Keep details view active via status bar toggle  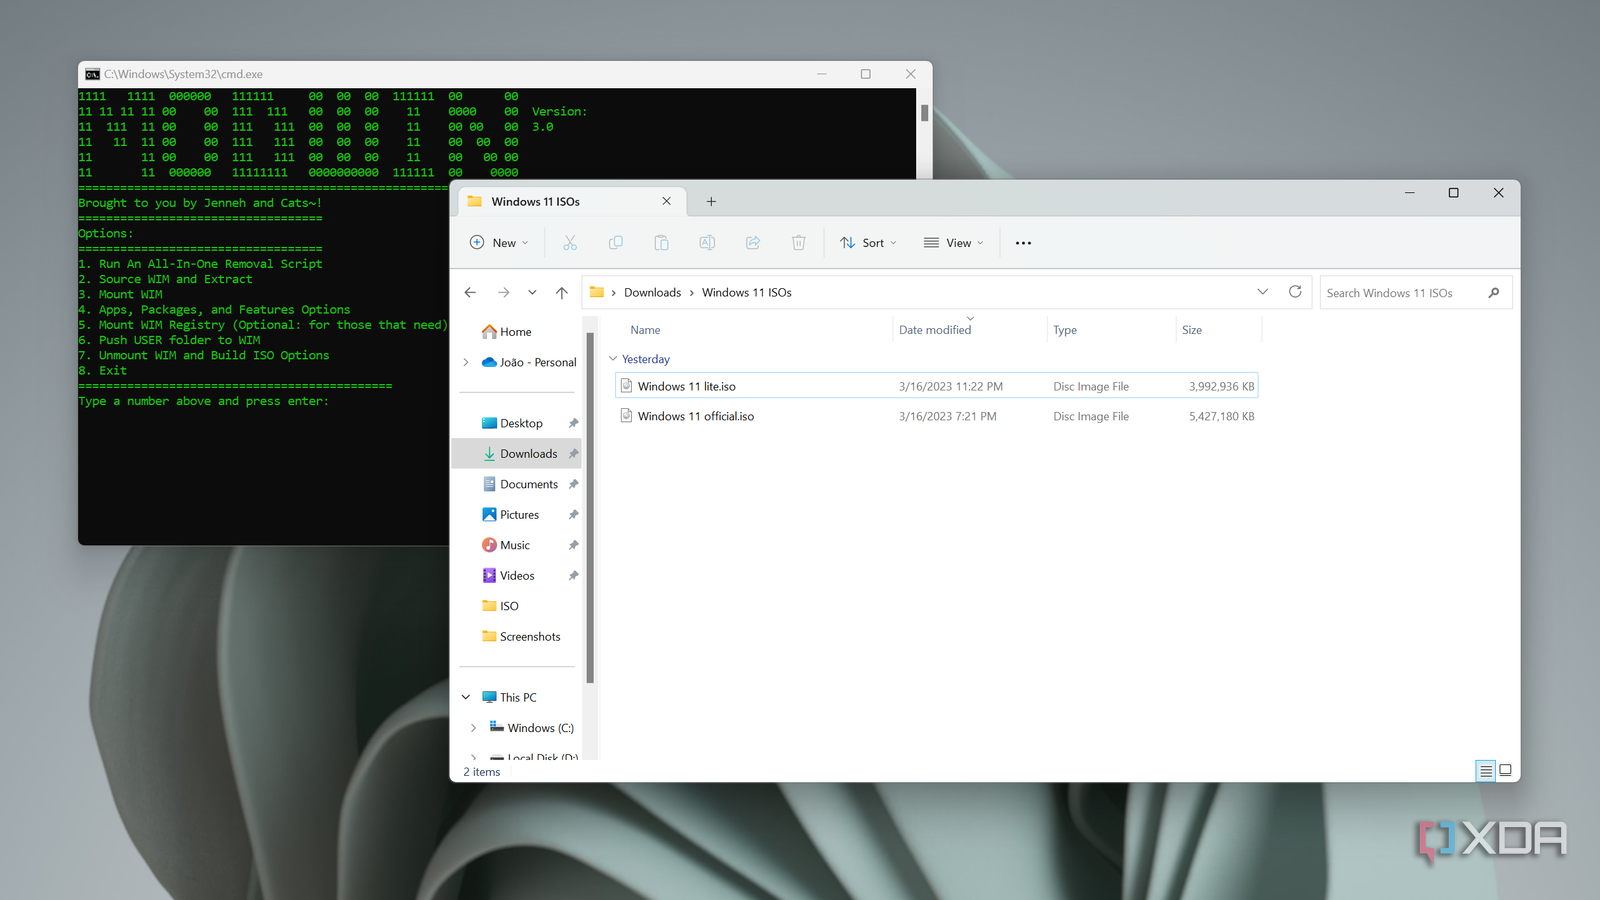(x=1486, y=771)
